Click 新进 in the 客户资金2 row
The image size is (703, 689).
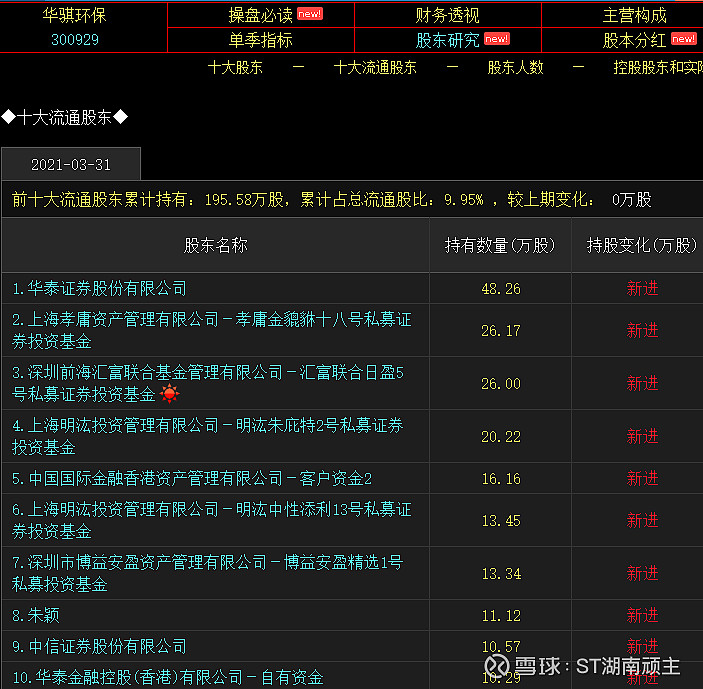[x=642, y=478]
